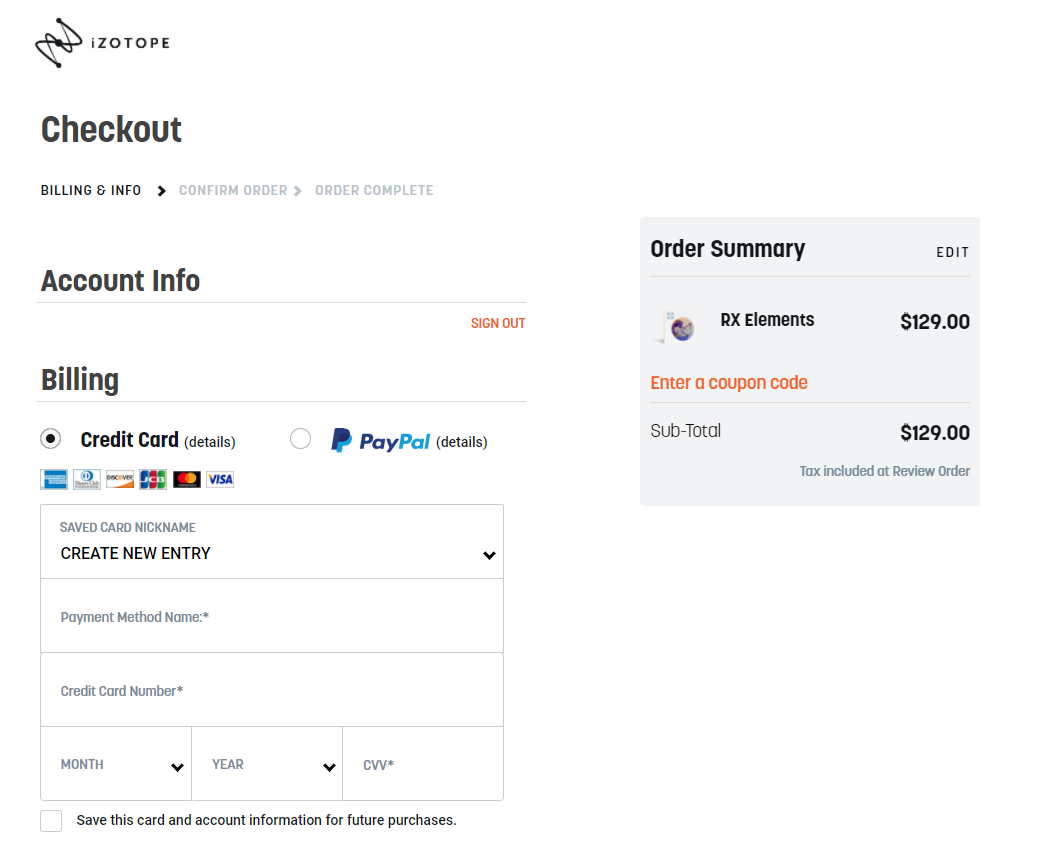Screen dimensions: 1039x852
Task: Select the Credit Card radio button
Action: (50, 439)
